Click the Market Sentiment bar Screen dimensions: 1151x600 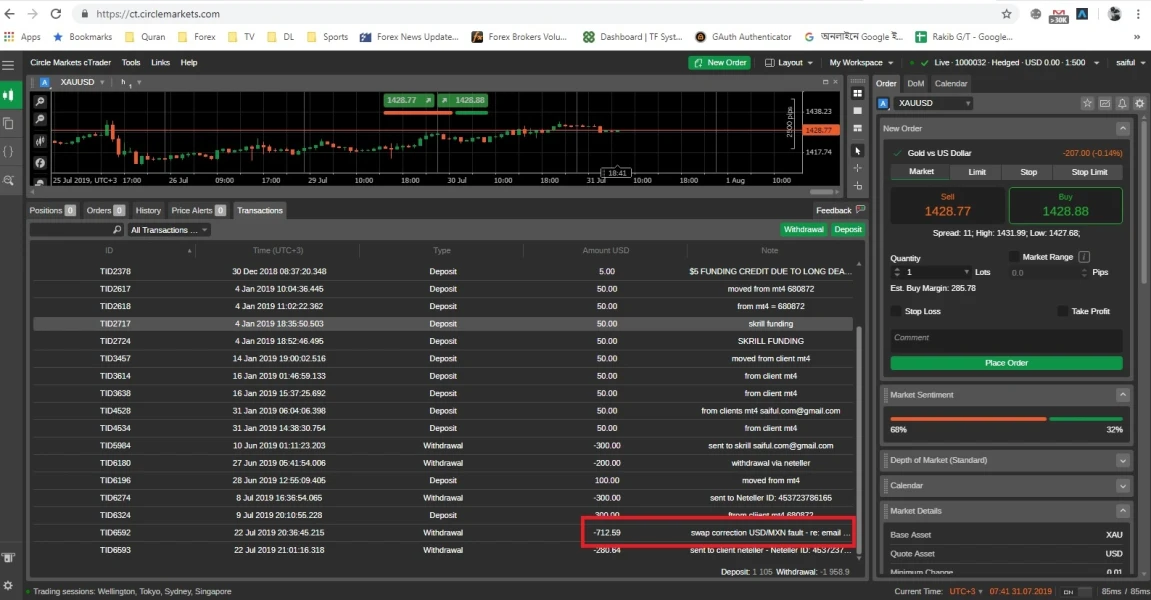[x=1005, y=419]
